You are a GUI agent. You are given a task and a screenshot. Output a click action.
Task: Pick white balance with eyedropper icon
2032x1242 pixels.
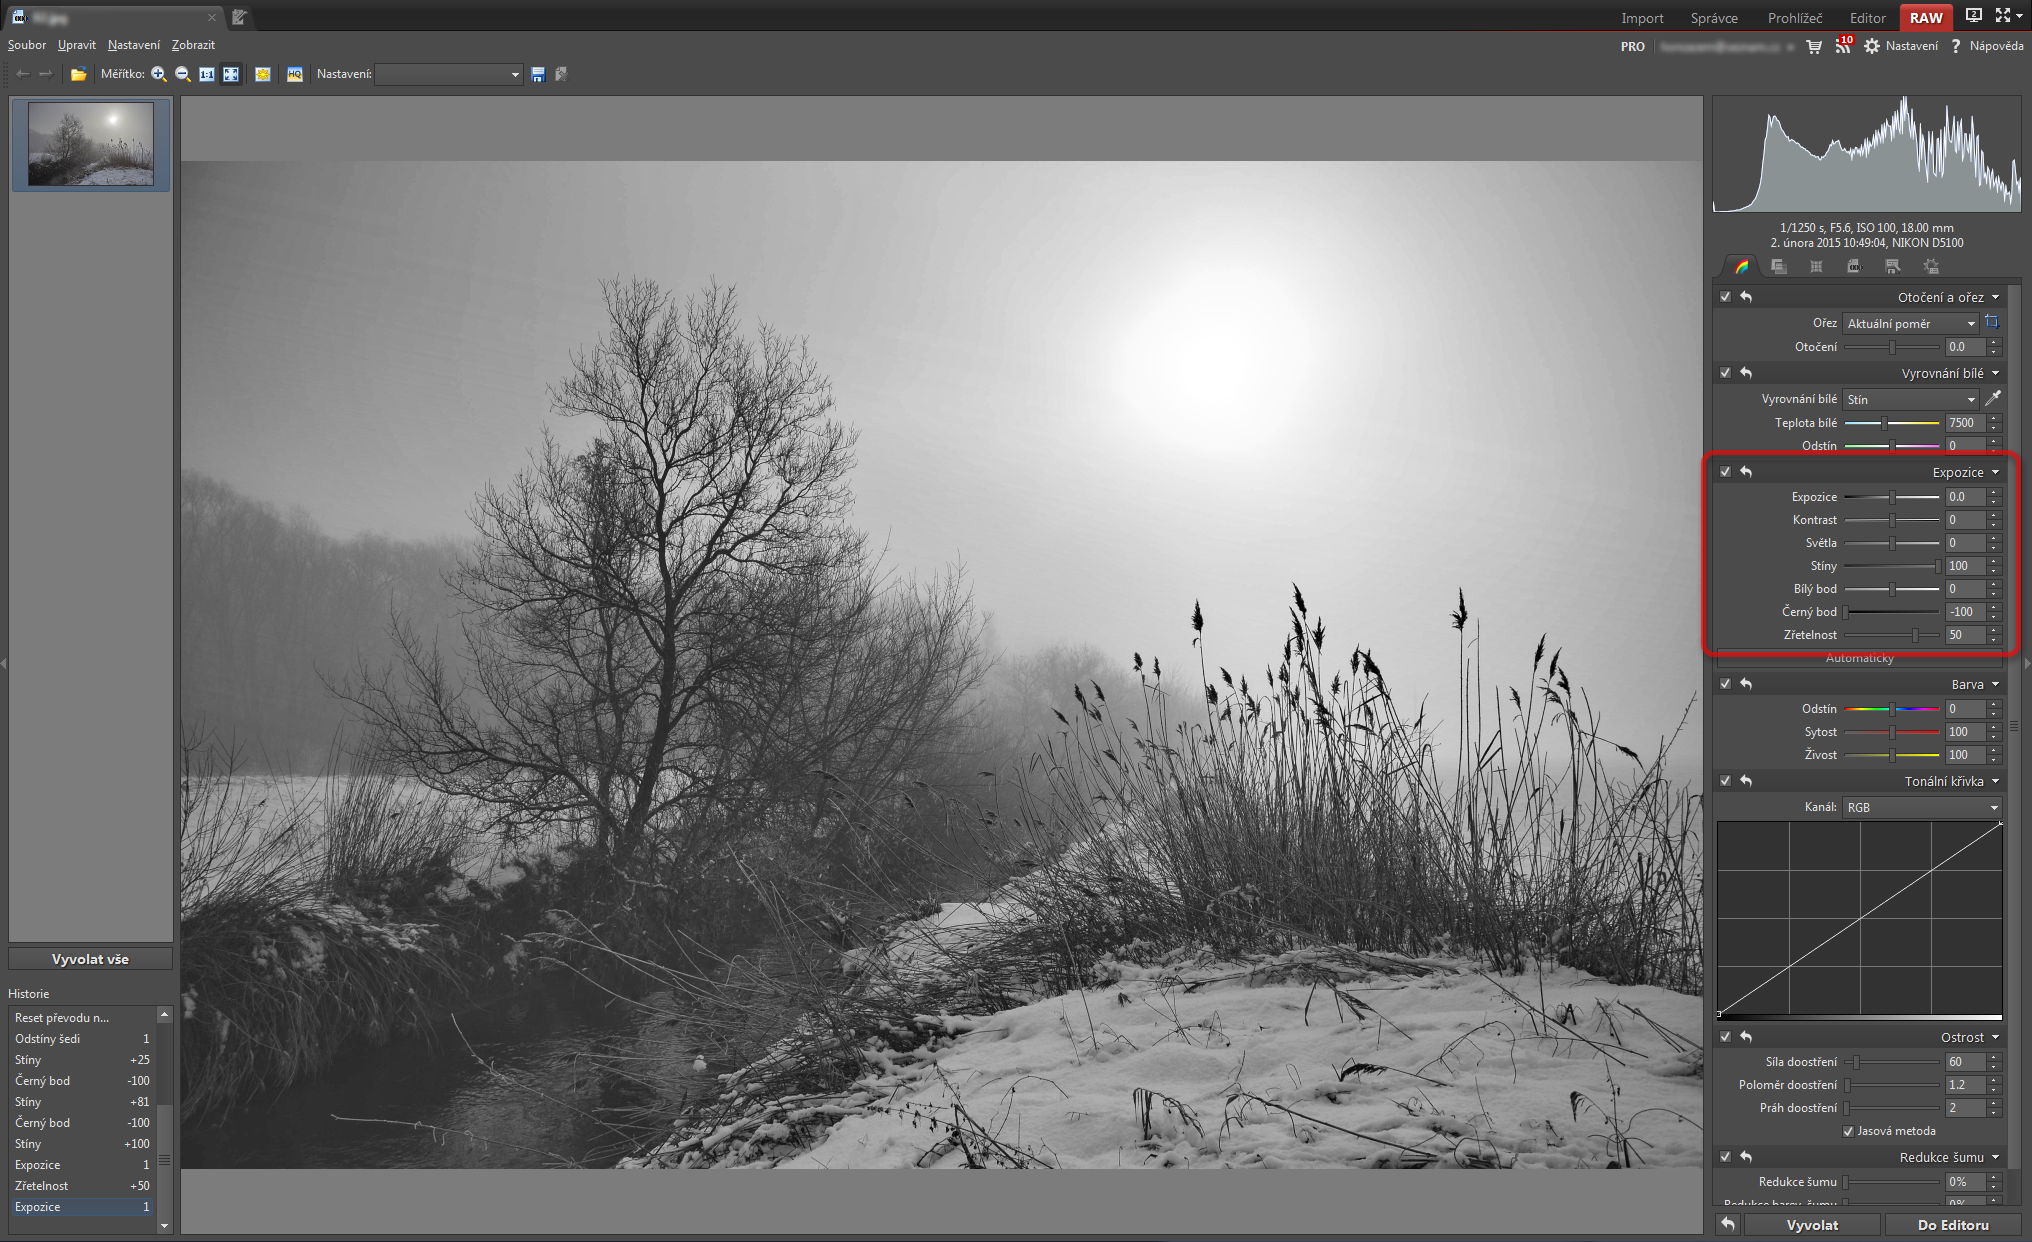pos(1992,399)
